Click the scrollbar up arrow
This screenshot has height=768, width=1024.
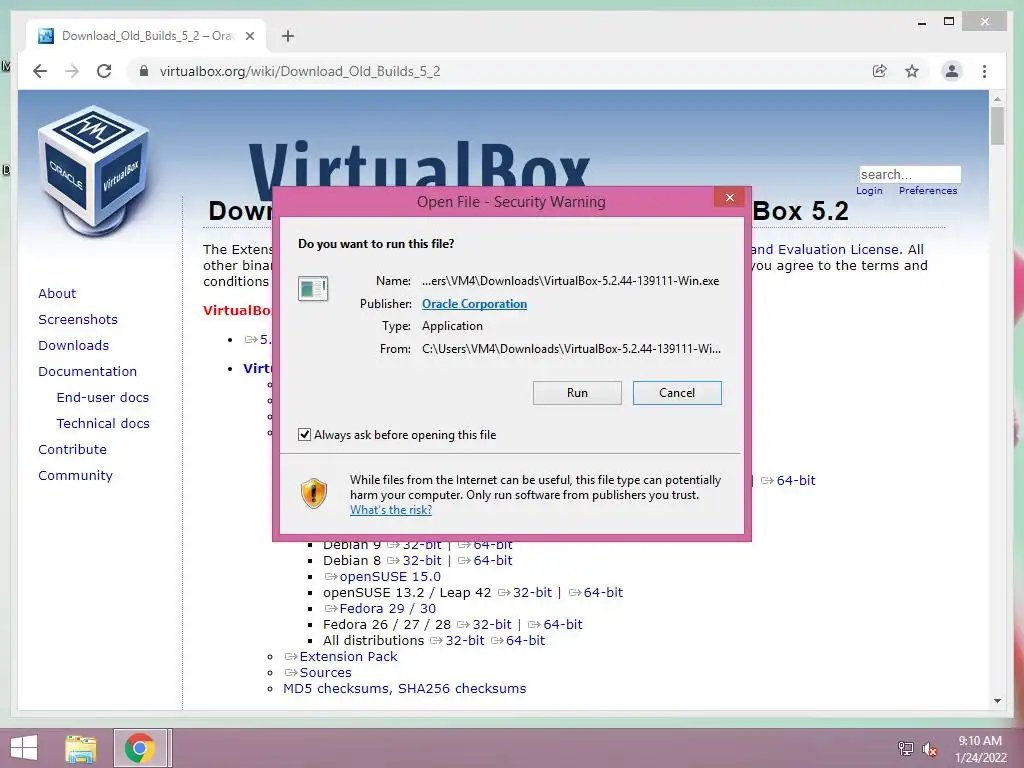tap(997, 99)
